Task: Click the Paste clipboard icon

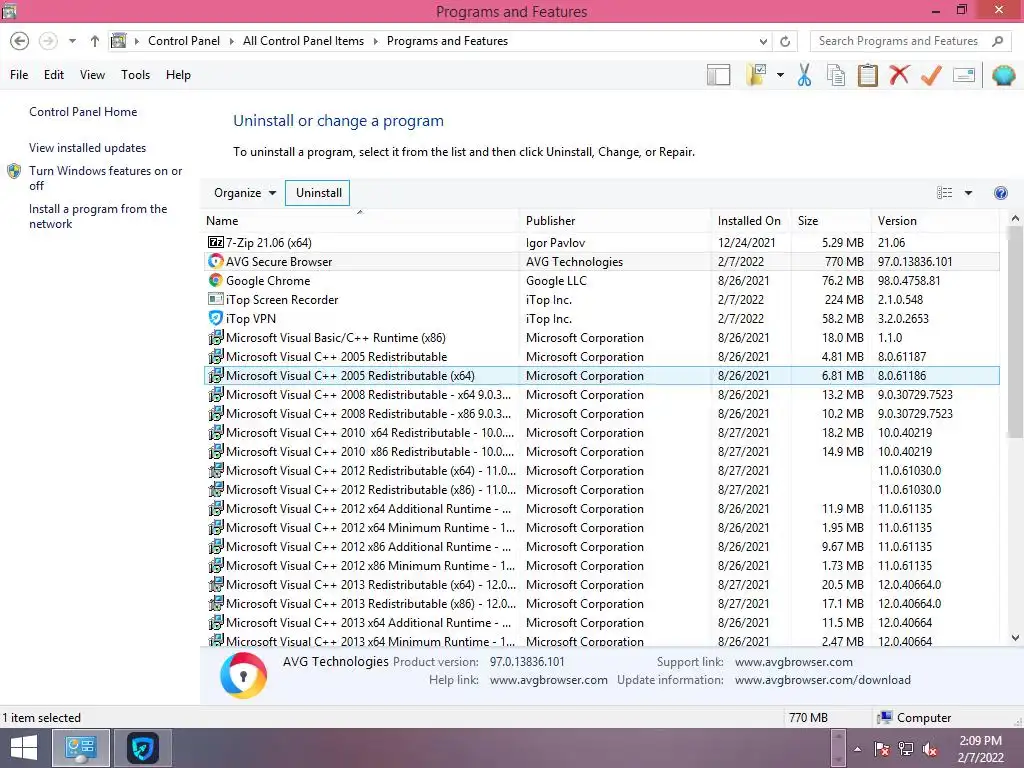Action: pyautogui.click(x=867, y=75)
